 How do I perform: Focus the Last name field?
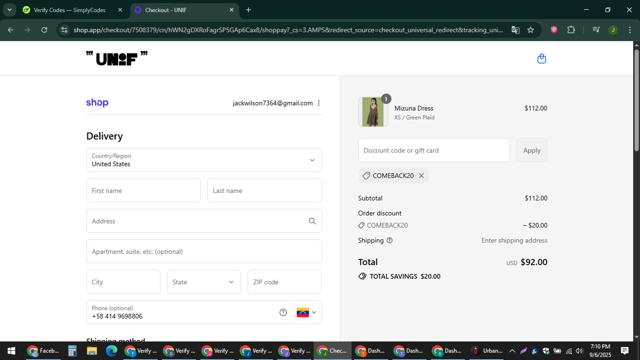click(264, 191)
